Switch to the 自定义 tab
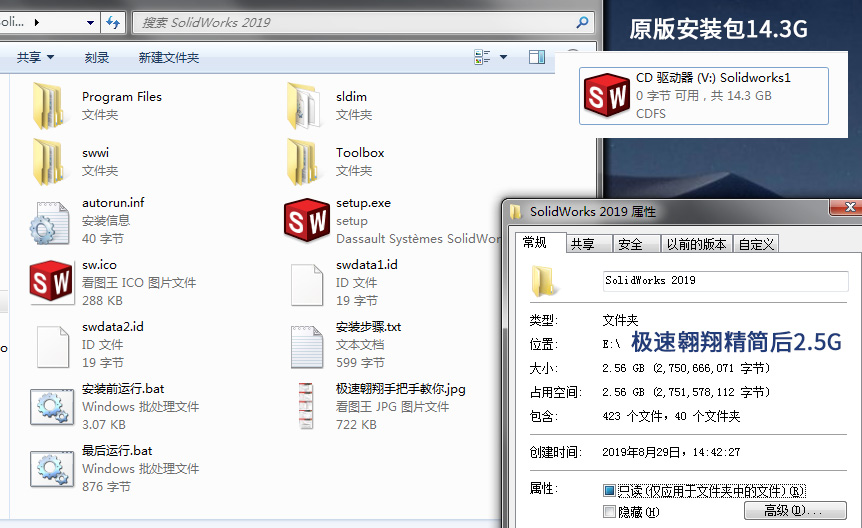The width and height of the screenshot is (862, 528). click(x=756, y=244)
